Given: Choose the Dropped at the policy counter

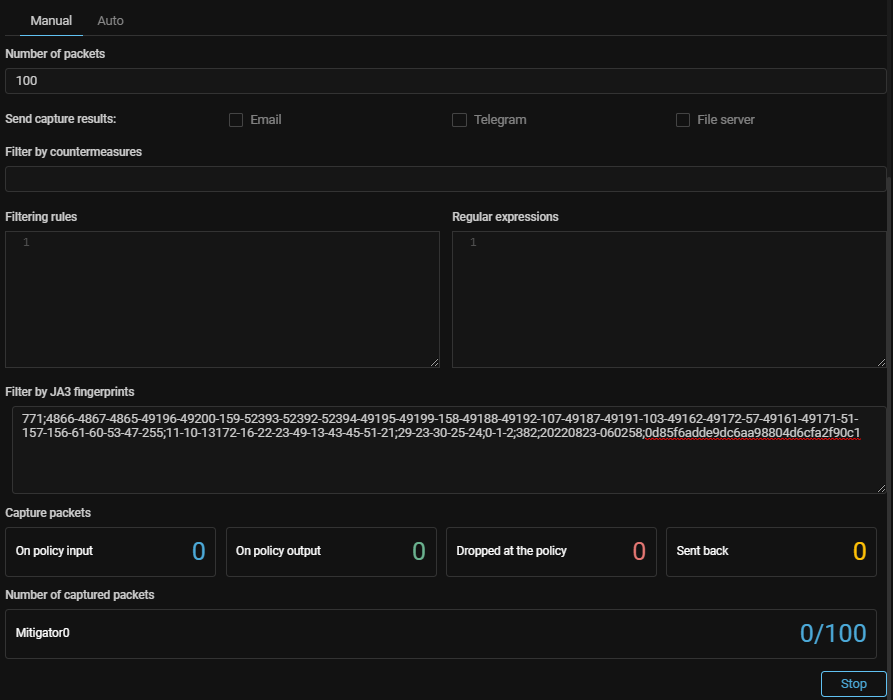Looking at the screenshot, I should click(551, 551).
